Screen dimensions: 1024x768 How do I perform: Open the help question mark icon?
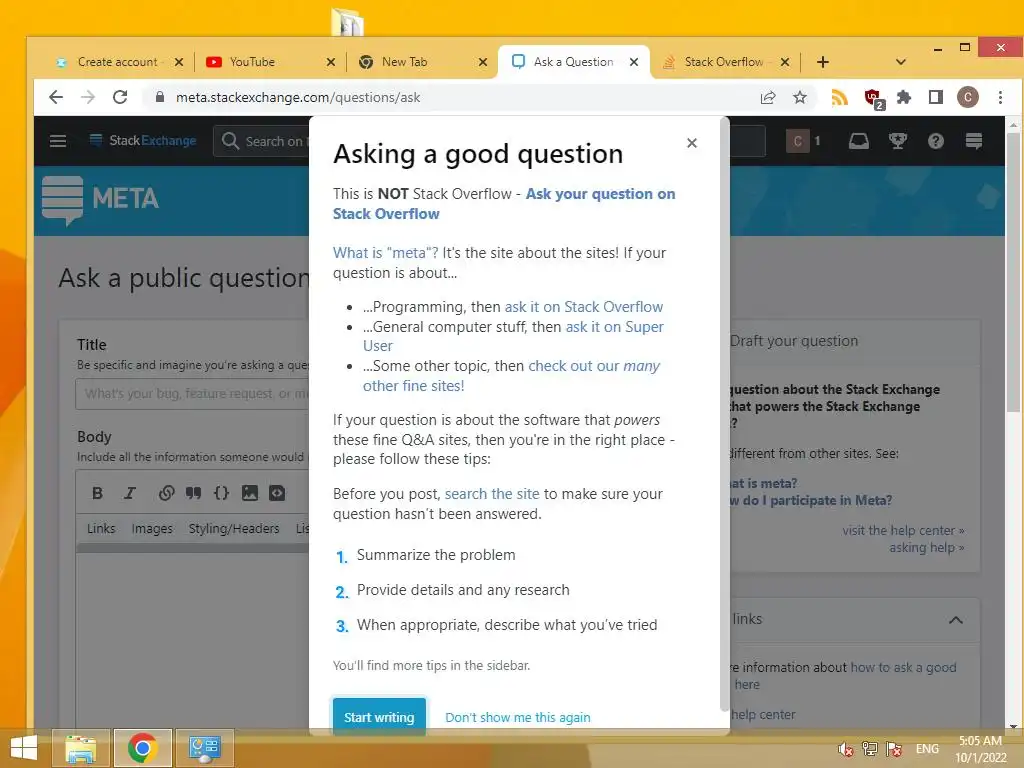pos(936,141)
